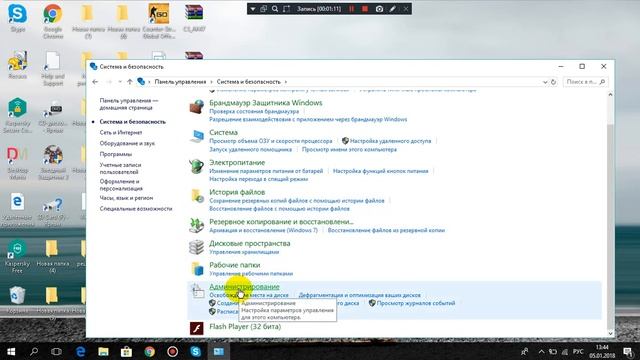Image resolution: width=640 pixels, height=360 pixels.
Task: Open the Windows Start menu
Action: [11, 351]
